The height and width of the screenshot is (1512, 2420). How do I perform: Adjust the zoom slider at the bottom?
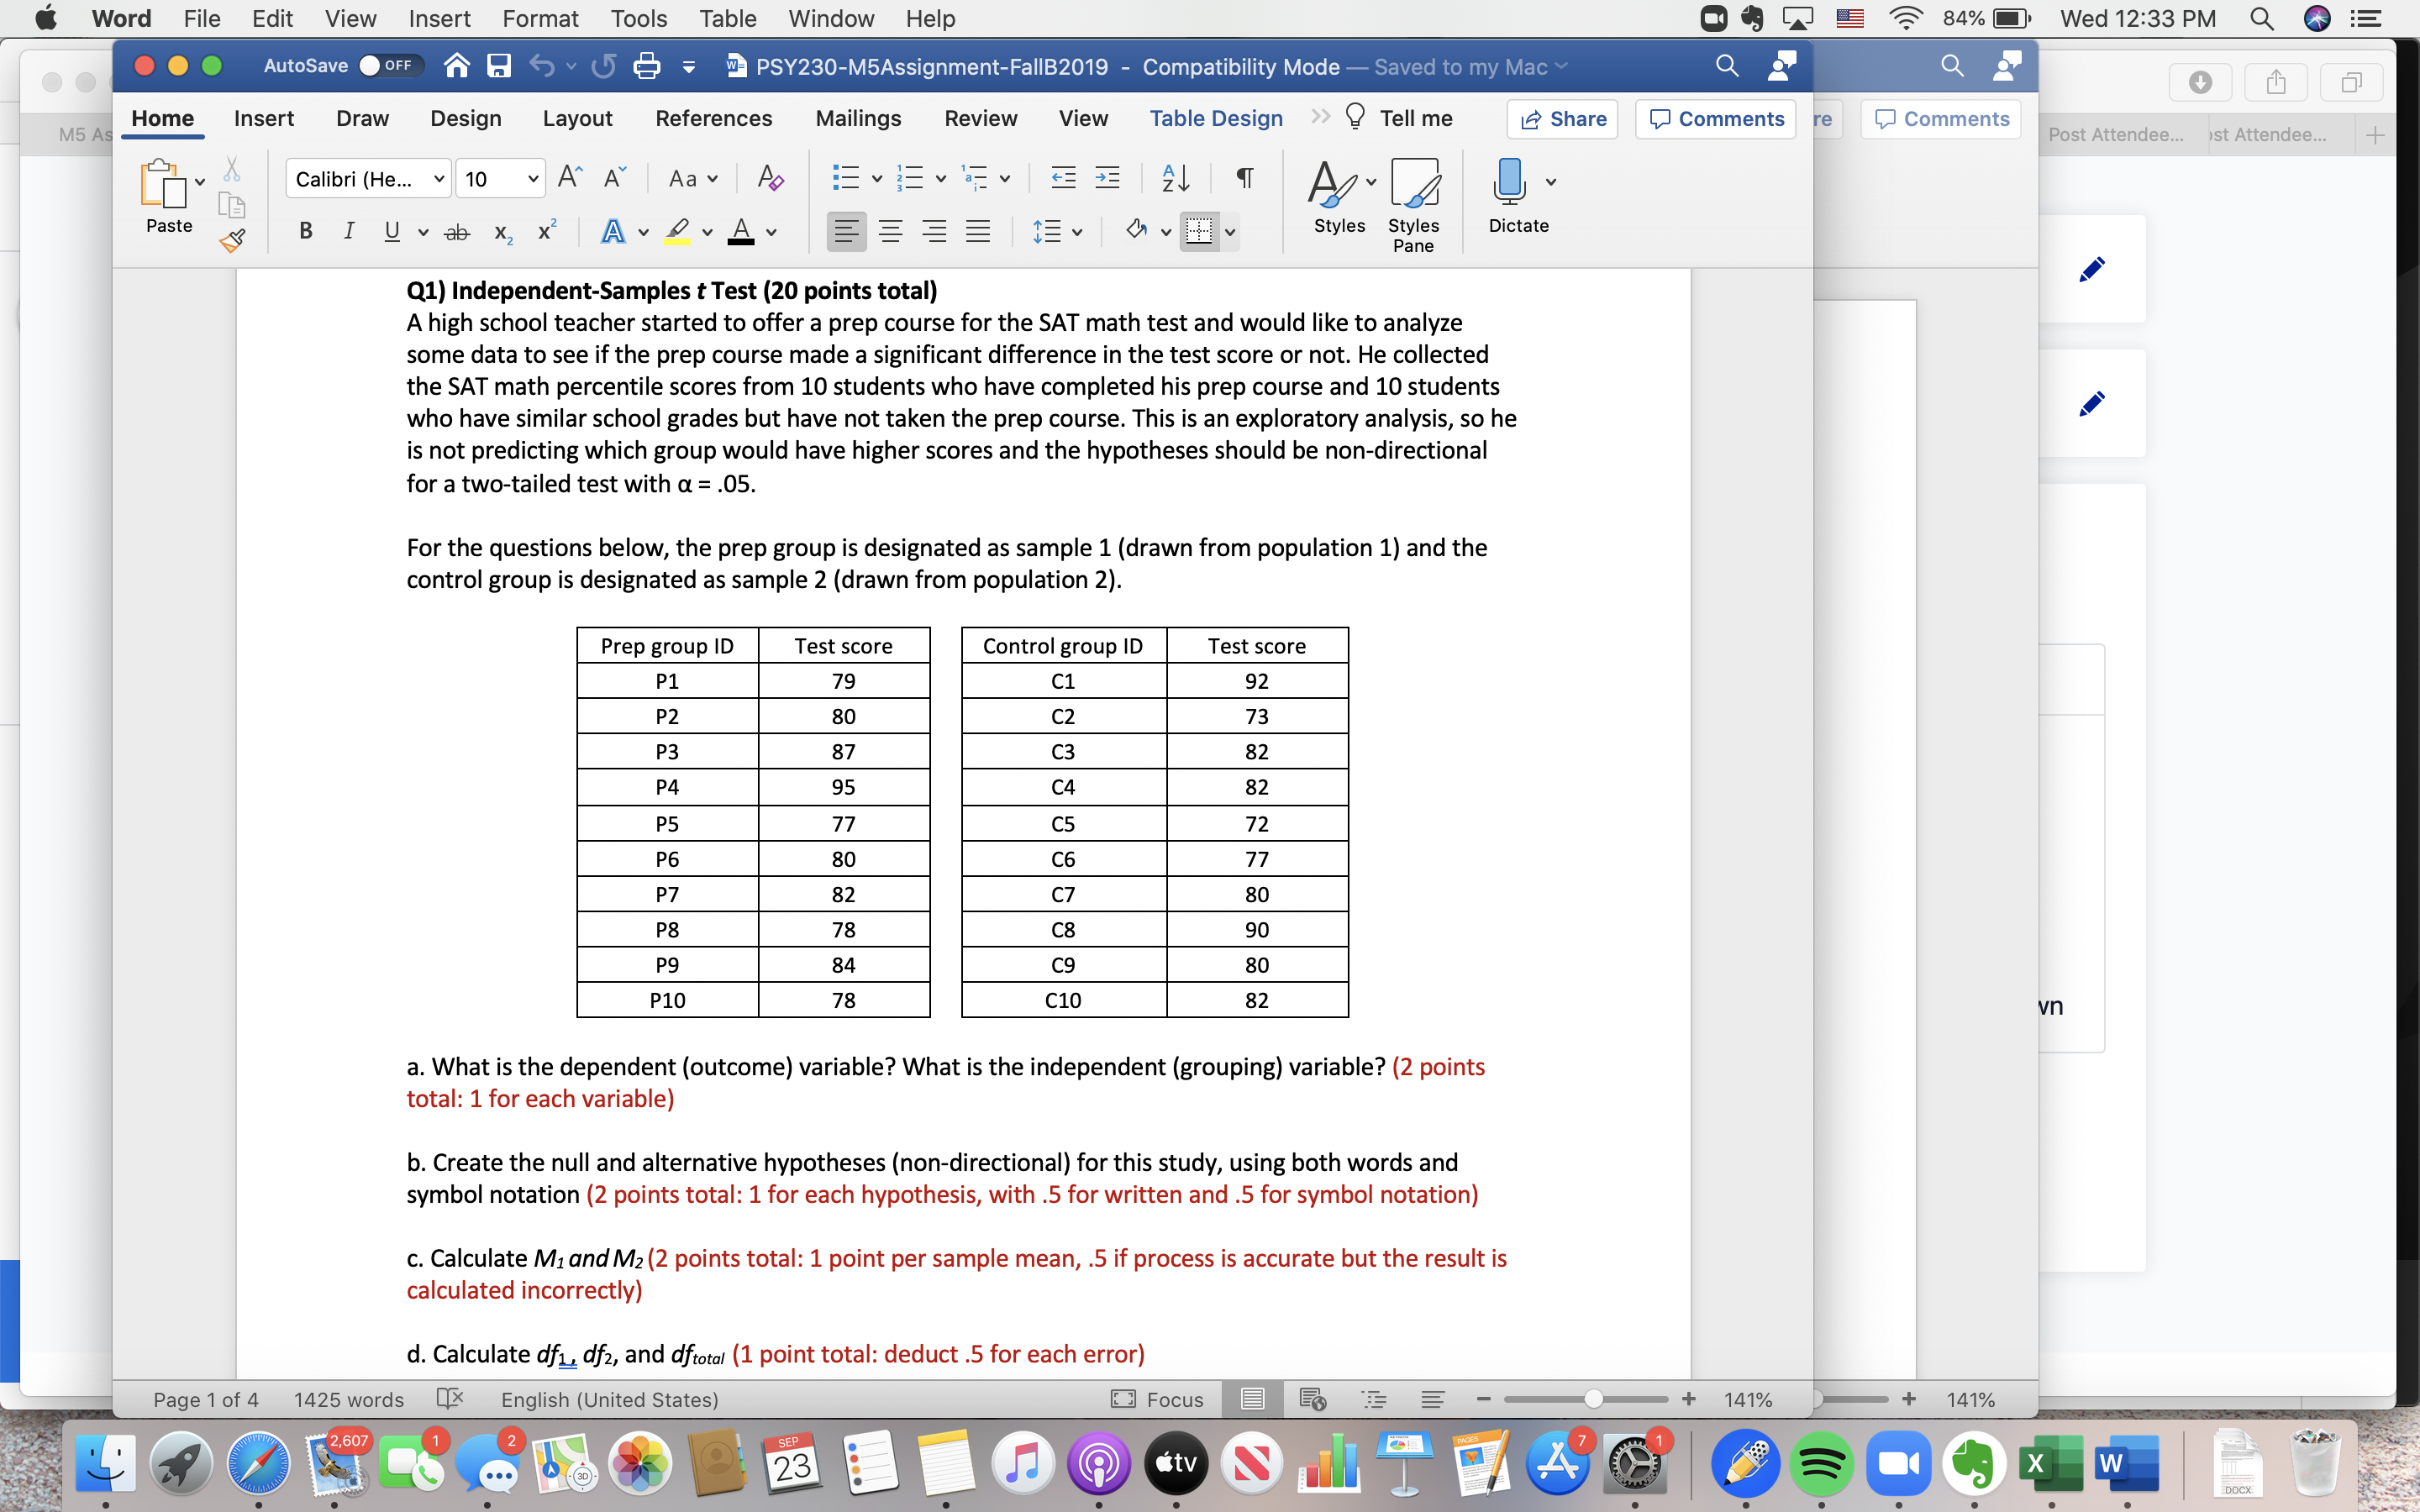(x=1592, y=1399)
